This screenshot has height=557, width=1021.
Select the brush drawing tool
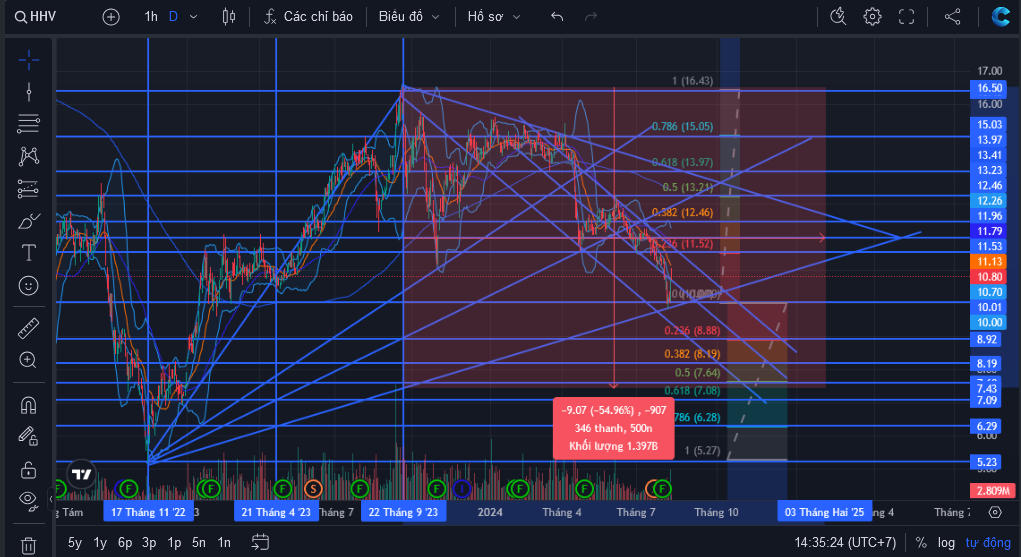29,221
